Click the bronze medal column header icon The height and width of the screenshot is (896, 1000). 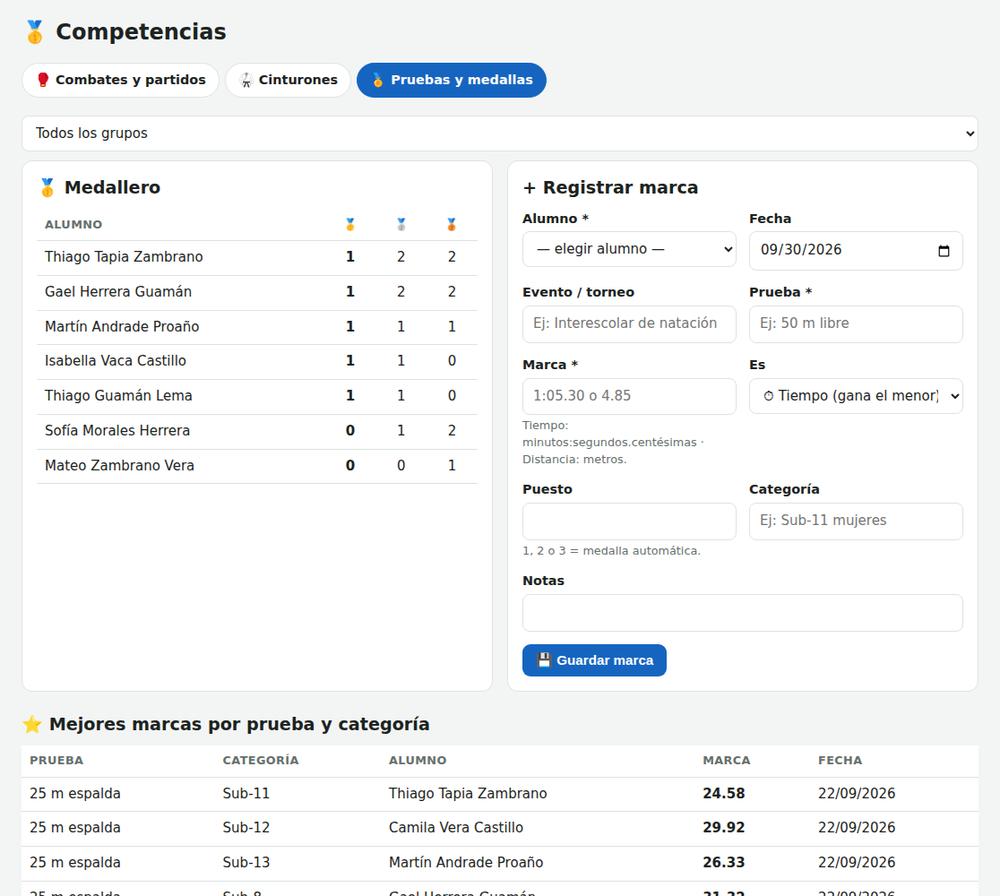click(452, 224)
